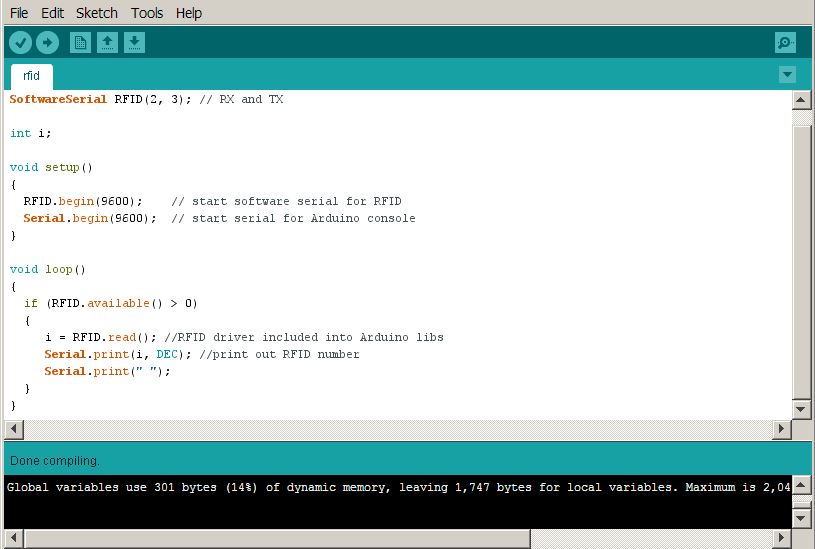Click comment '// start serial for Arduino console'
The width and height of the screenshot is (815, 549).
[293, 218]
